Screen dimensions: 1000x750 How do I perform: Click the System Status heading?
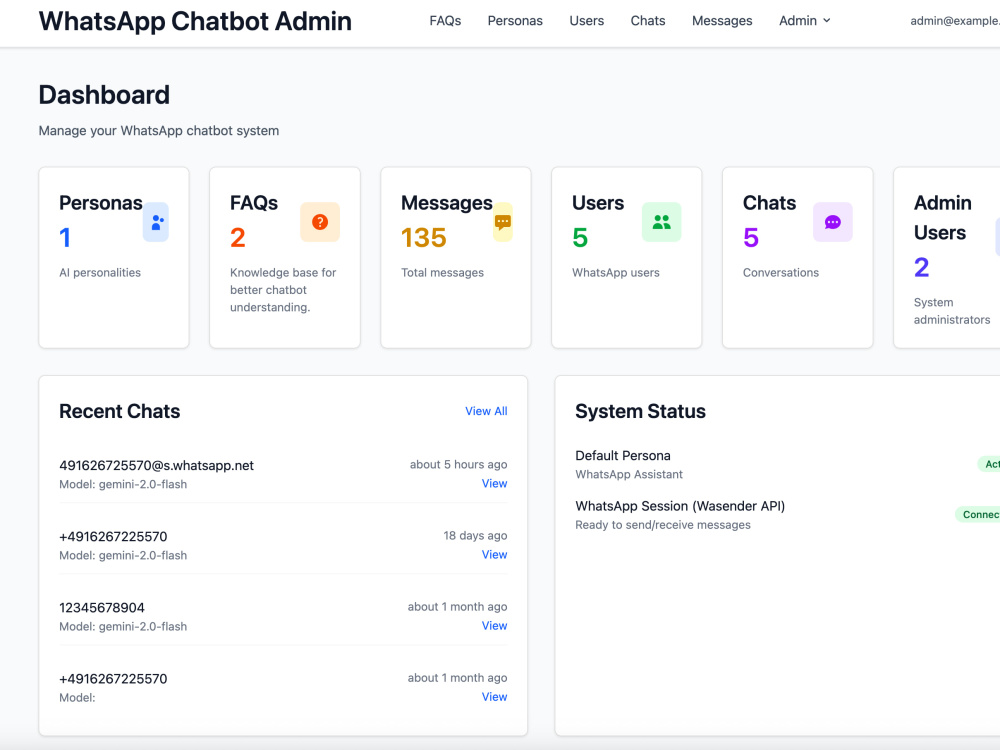click(x=640, y=411)
